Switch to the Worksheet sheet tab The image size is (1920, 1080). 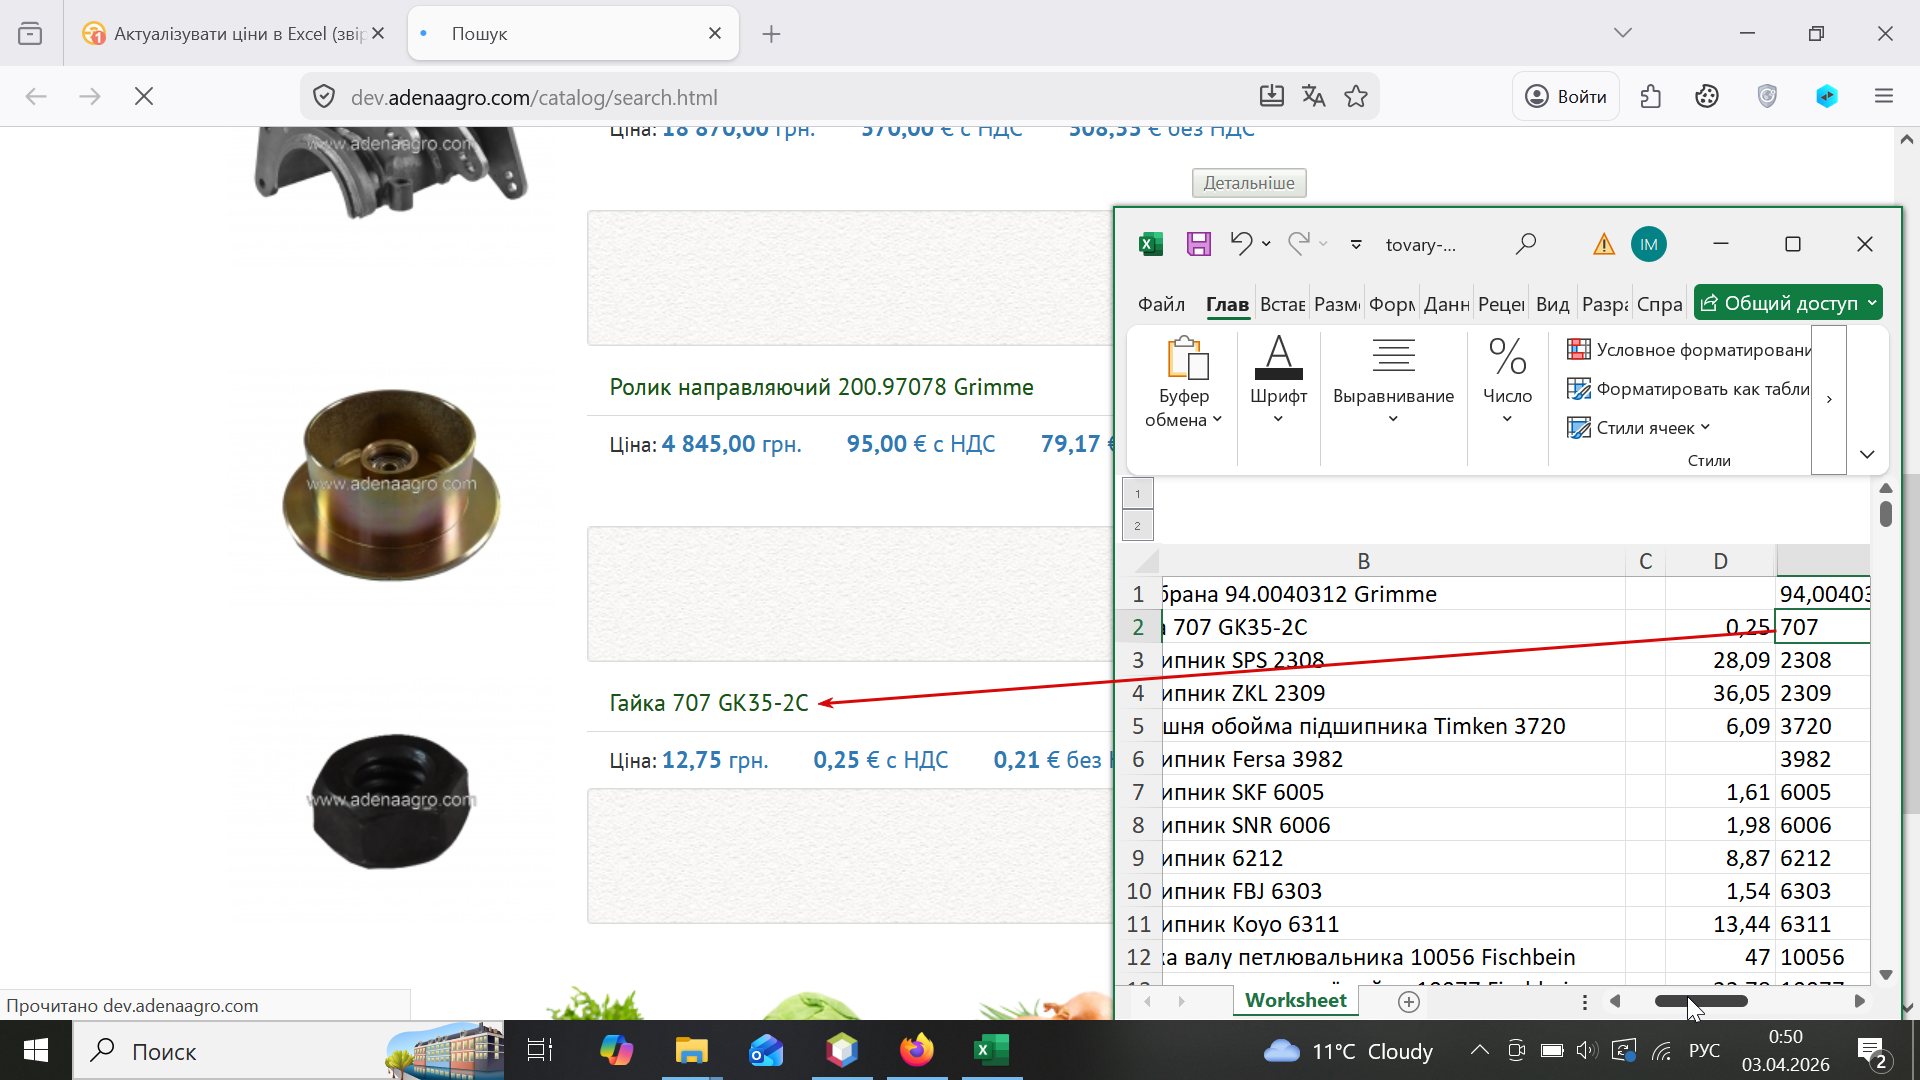tap(1295, 1001)
